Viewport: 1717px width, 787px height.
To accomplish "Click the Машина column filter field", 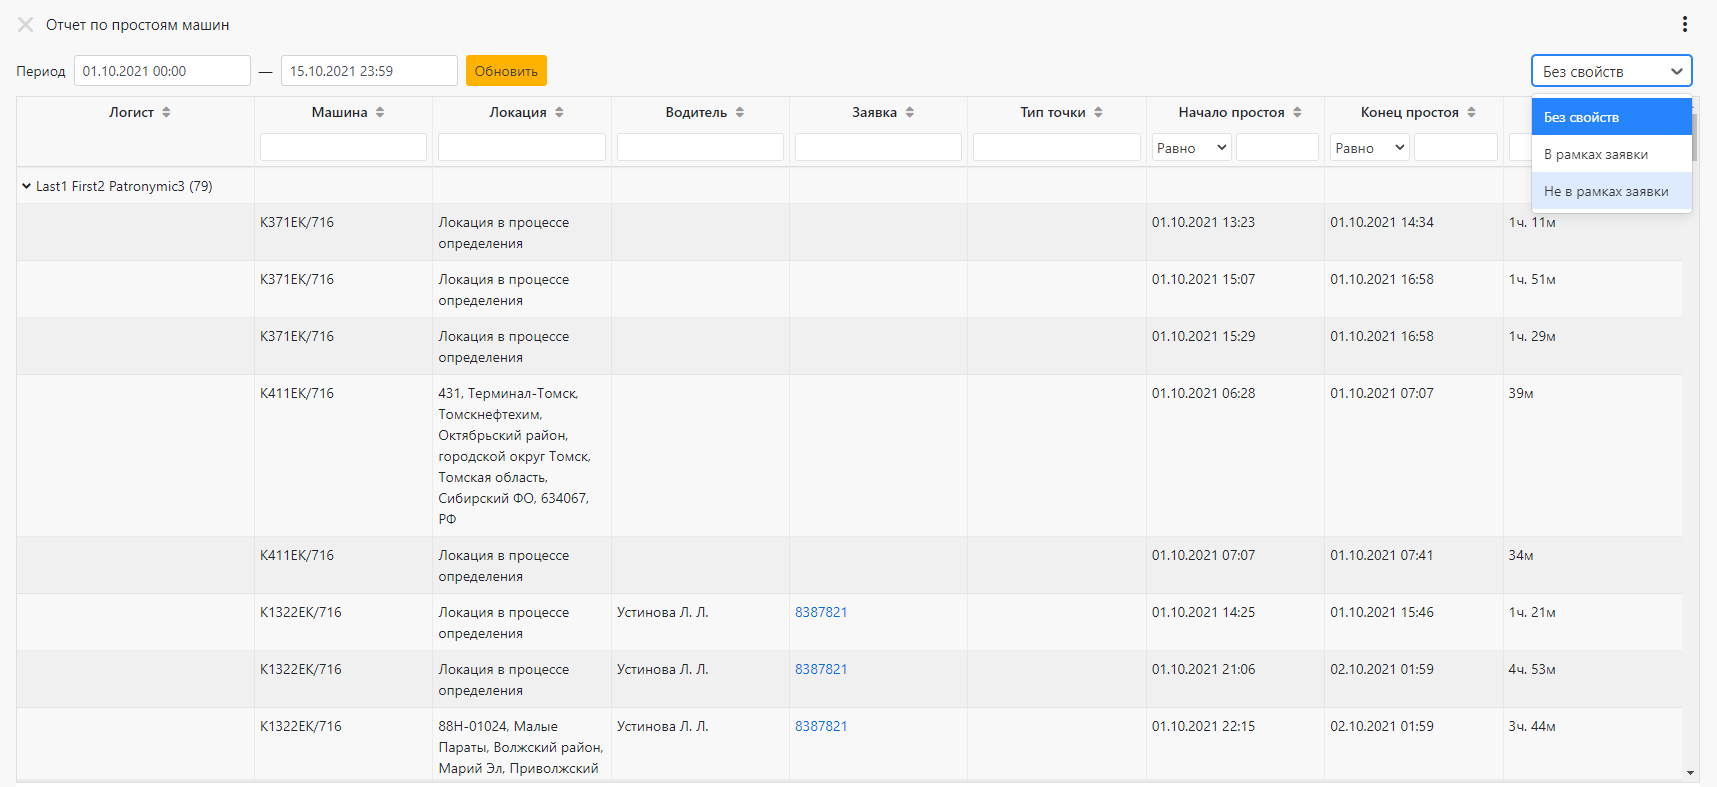I will (343, 147).
